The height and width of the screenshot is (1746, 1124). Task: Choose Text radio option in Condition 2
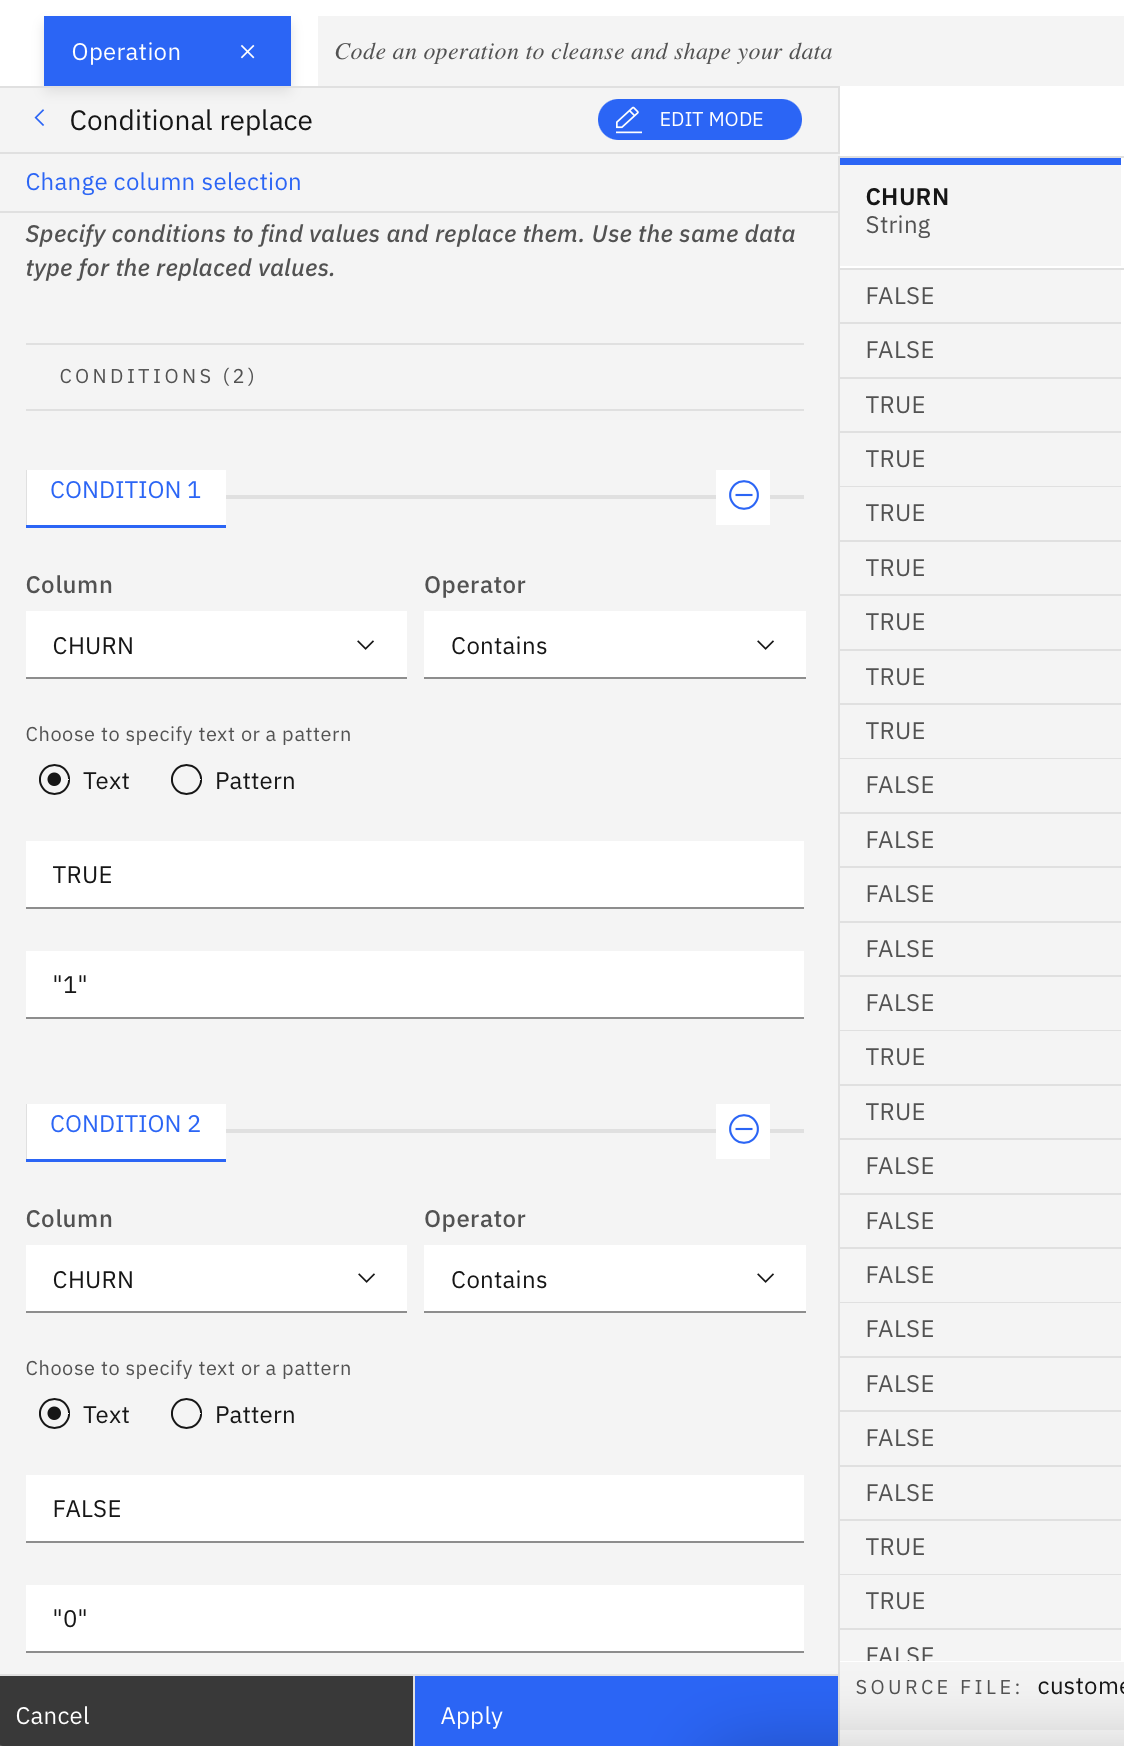55,1414
